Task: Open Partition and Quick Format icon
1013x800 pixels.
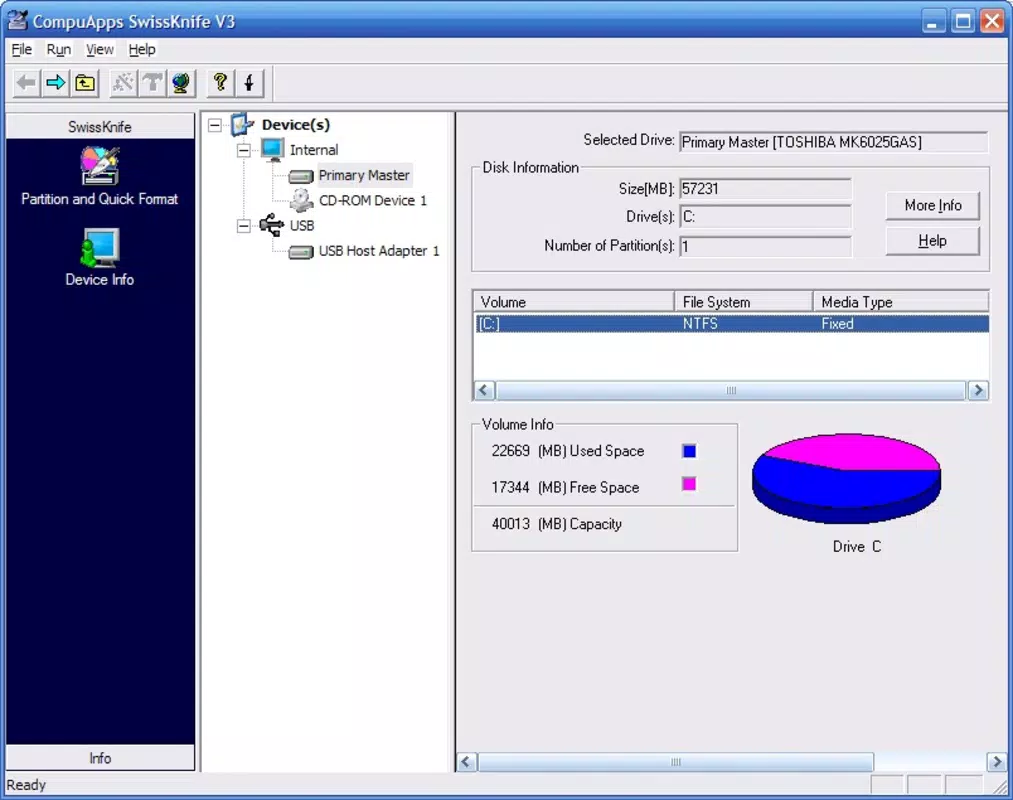Action: coord(99,166)
